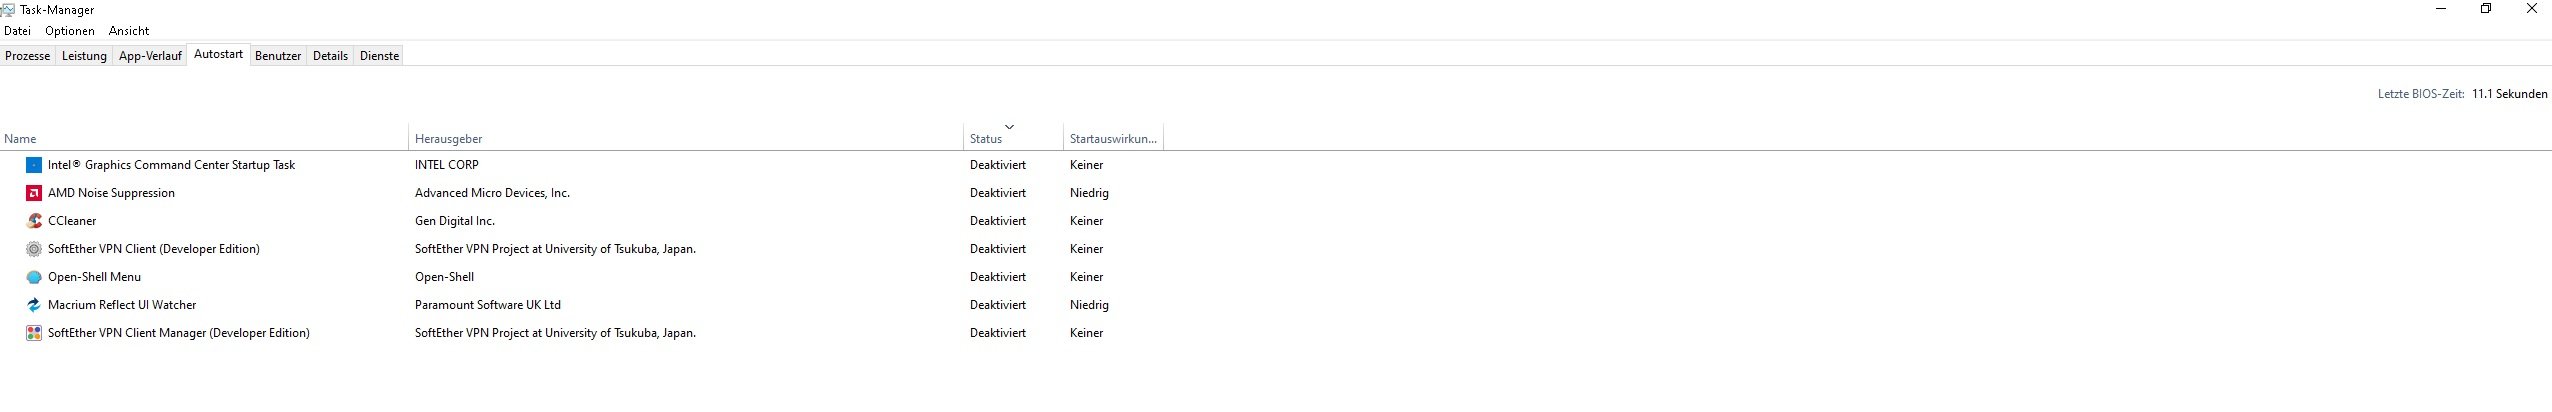Click the AMD Noise Suppression icon
2552x412 pixels.
click(34, 193)
